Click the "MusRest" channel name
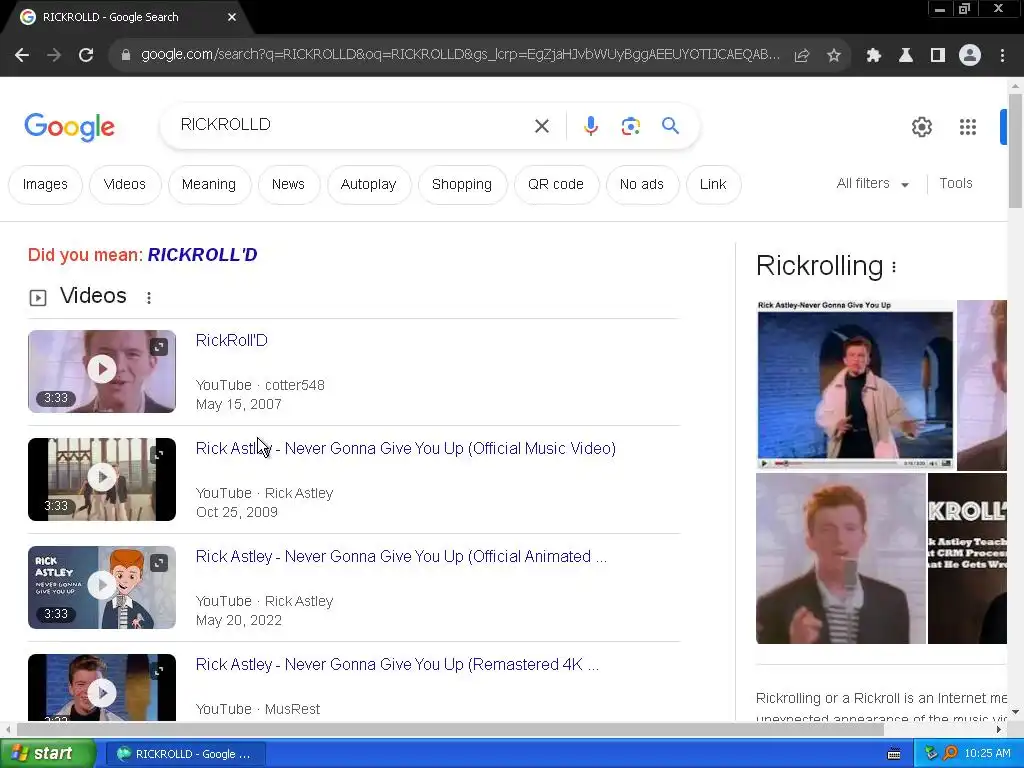Viewport: 1024px width, 768px height. coord(292,709)
